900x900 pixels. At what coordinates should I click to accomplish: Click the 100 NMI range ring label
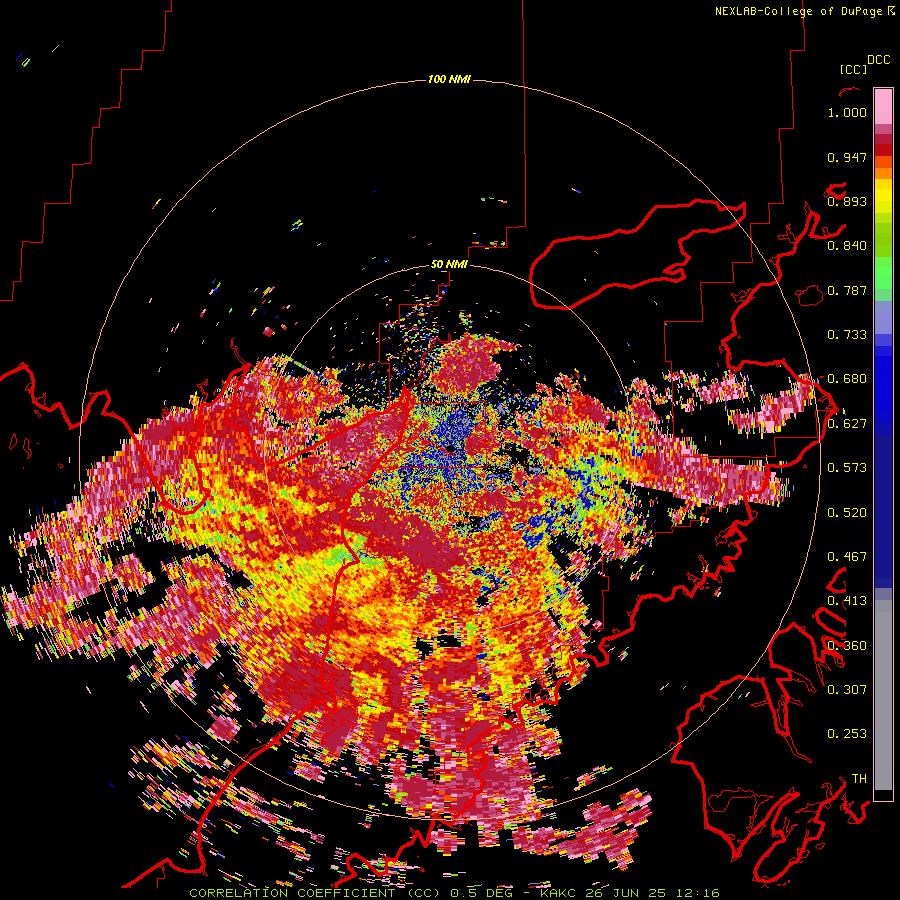tap(449, 79)
